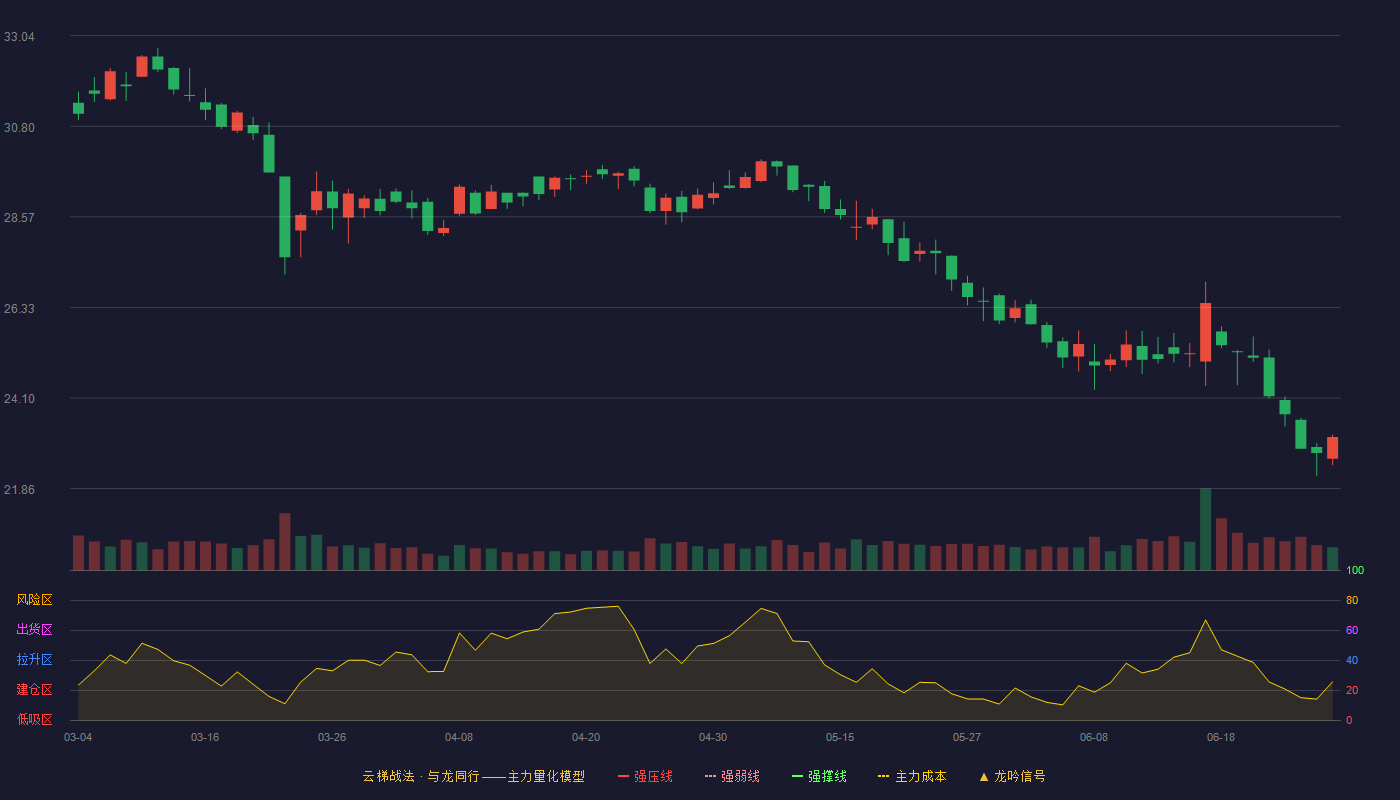Click the 04-20 date axis label
The image size is (1400, 800).
(x=586, y=737)
